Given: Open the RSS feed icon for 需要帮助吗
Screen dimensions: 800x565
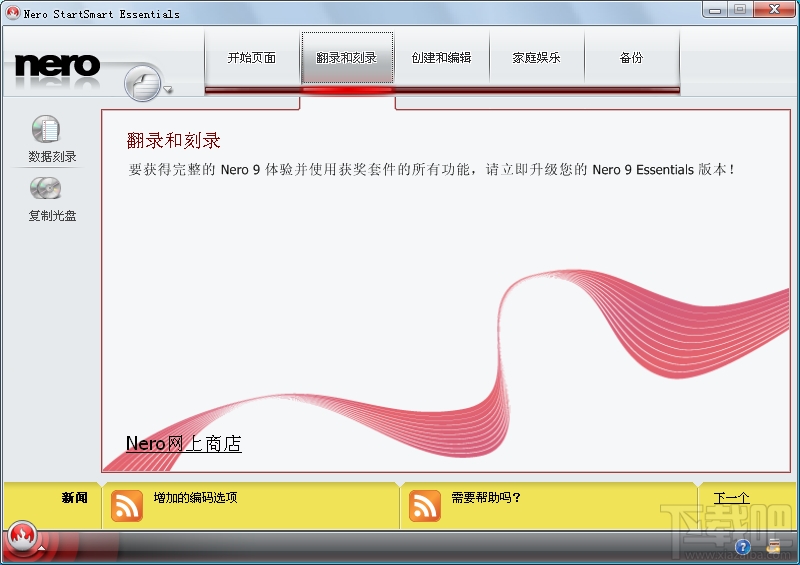Looking at the screenshot, I should point(424,506).
